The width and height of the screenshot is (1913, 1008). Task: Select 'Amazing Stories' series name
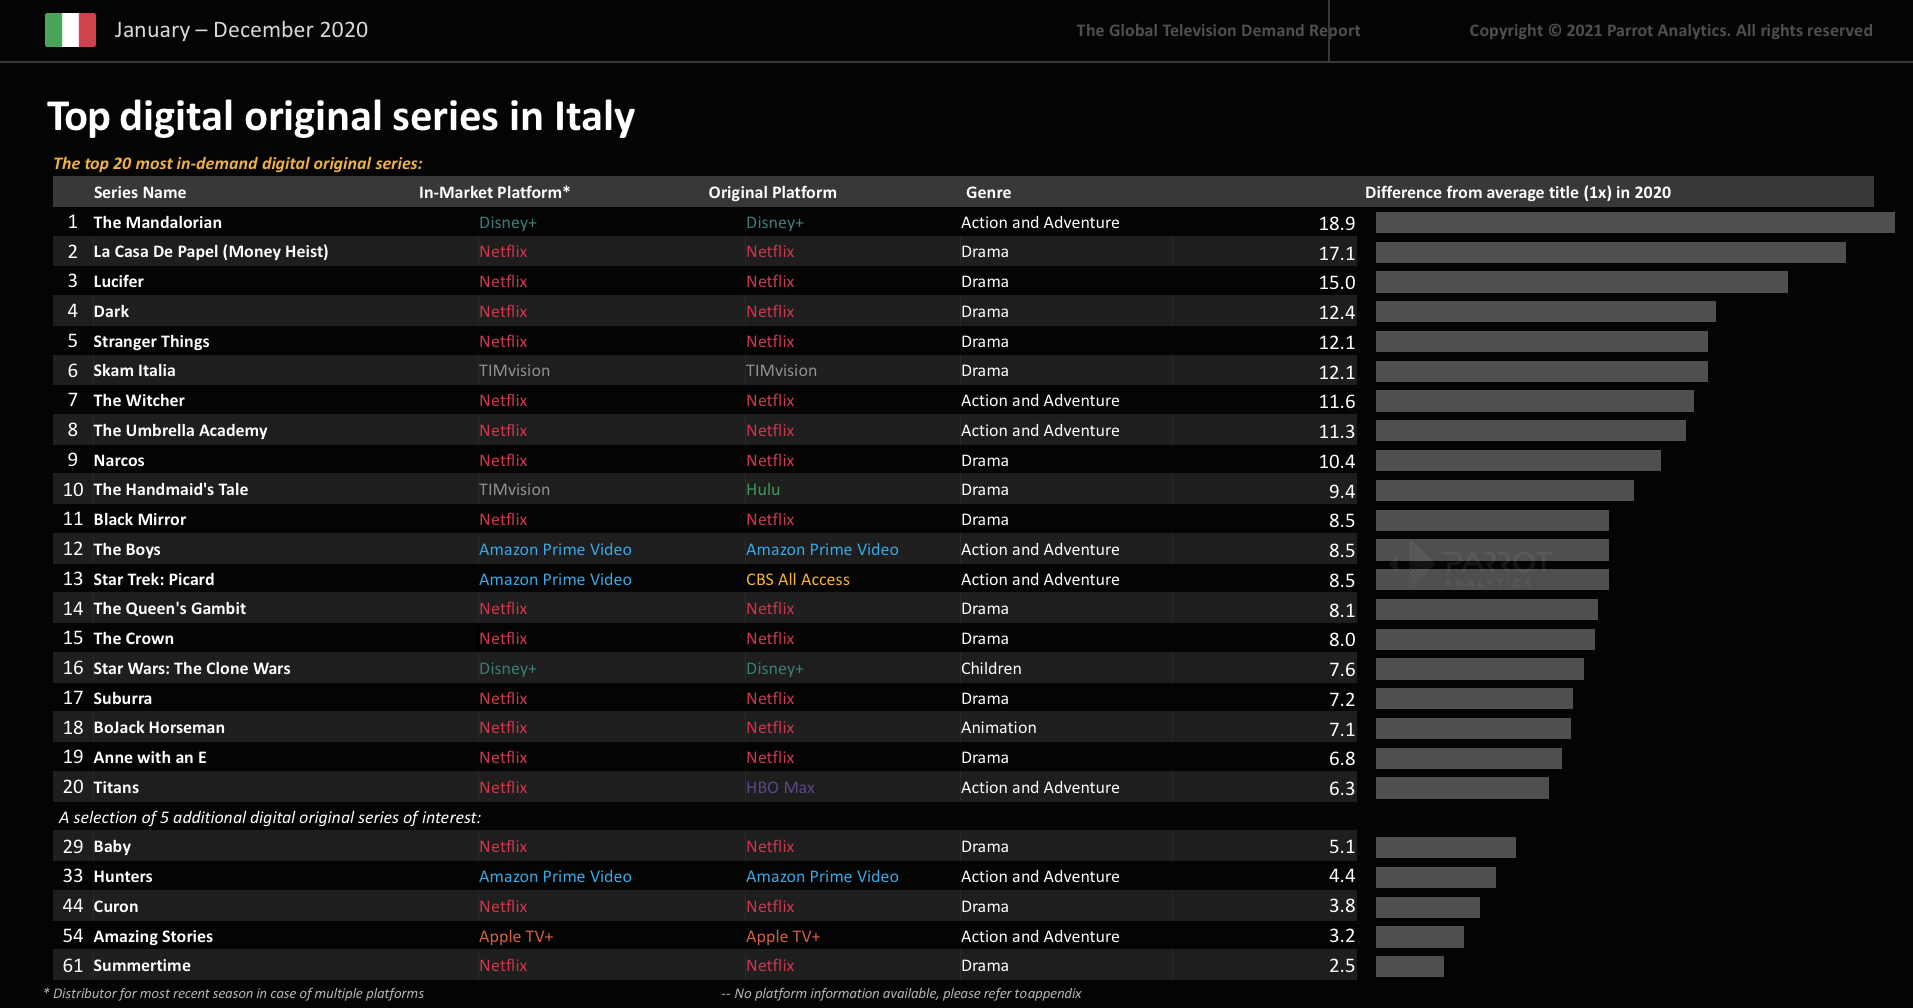tap(153, 936)
